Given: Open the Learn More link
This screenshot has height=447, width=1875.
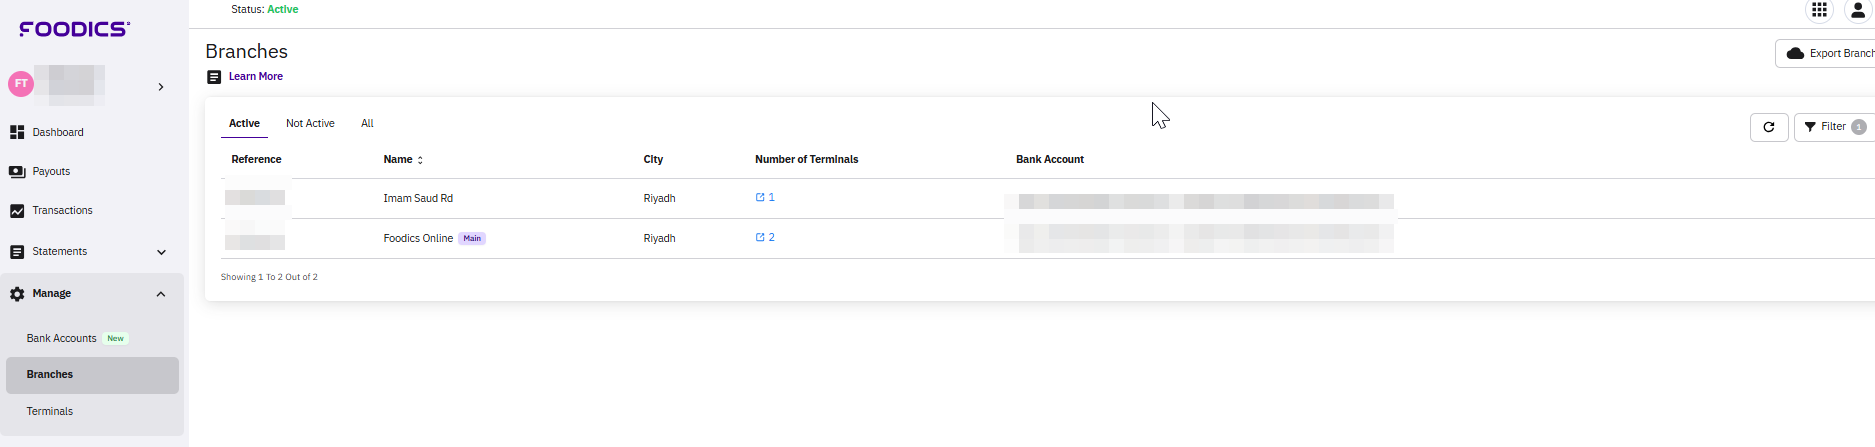Looking at the screenshot, I should tap(255, 77).
